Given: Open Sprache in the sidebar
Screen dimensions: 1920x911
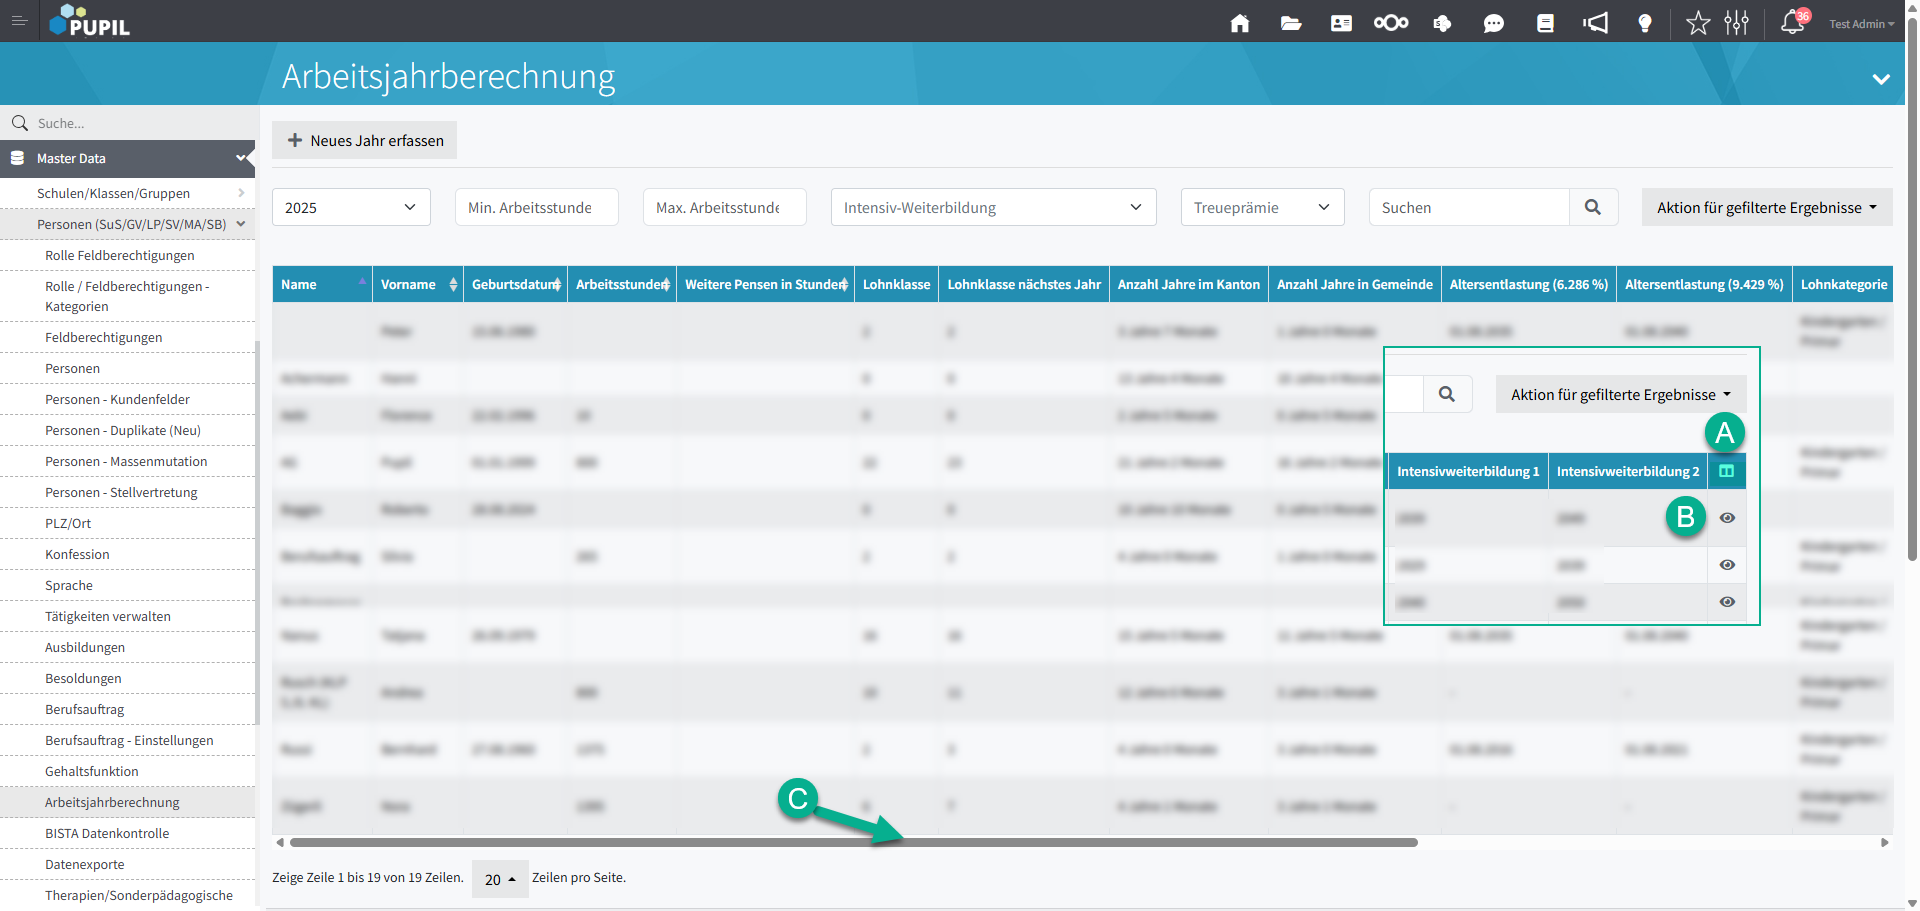Looking at the screenshot, I should [69, 585].
